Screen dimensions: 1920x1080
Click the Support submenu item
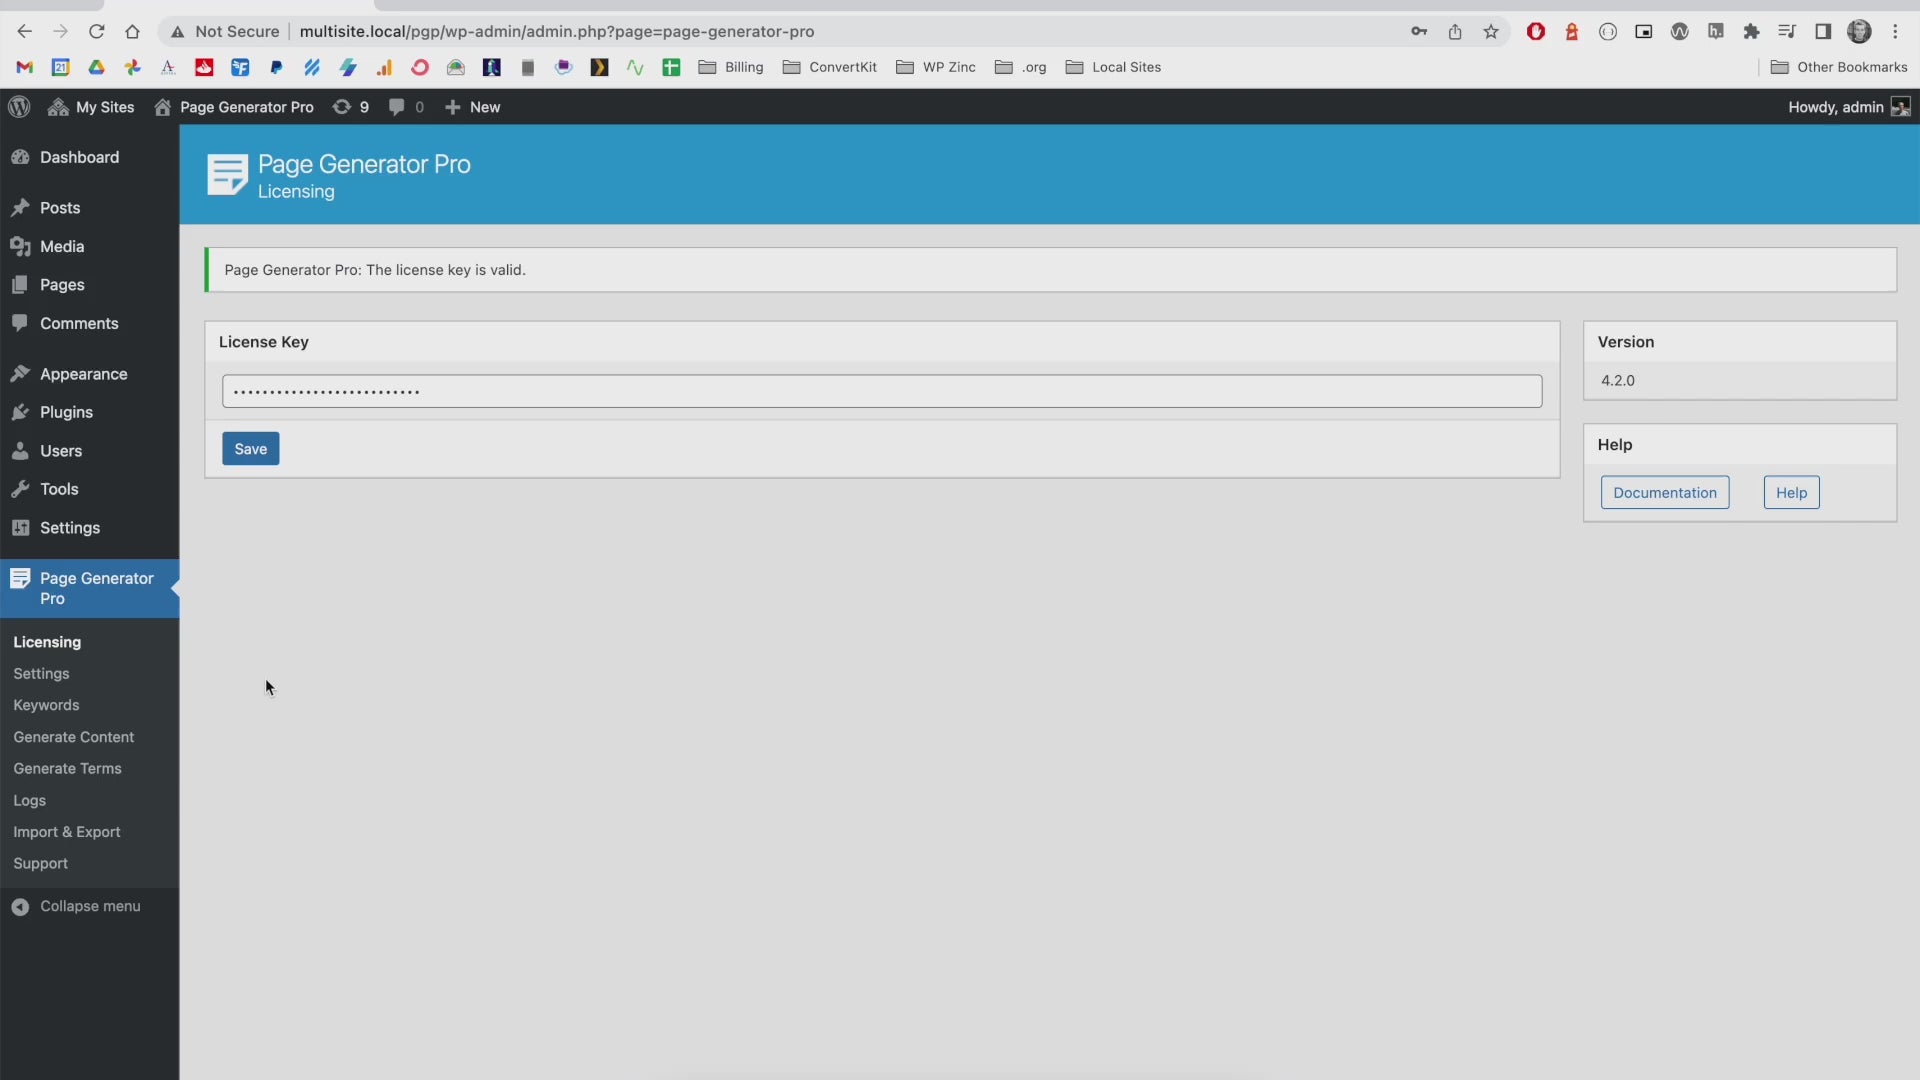[40, 862]
